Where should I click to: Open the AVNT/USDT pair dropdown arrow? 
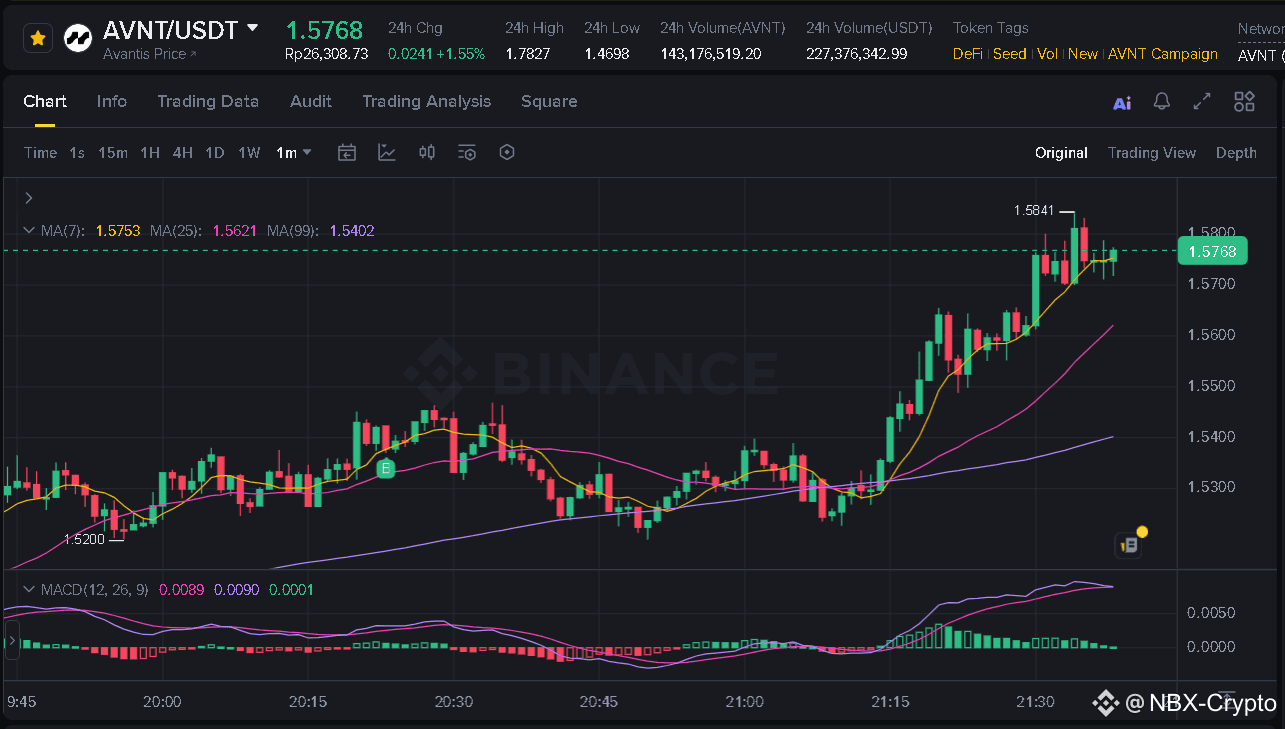coord(253,28)
